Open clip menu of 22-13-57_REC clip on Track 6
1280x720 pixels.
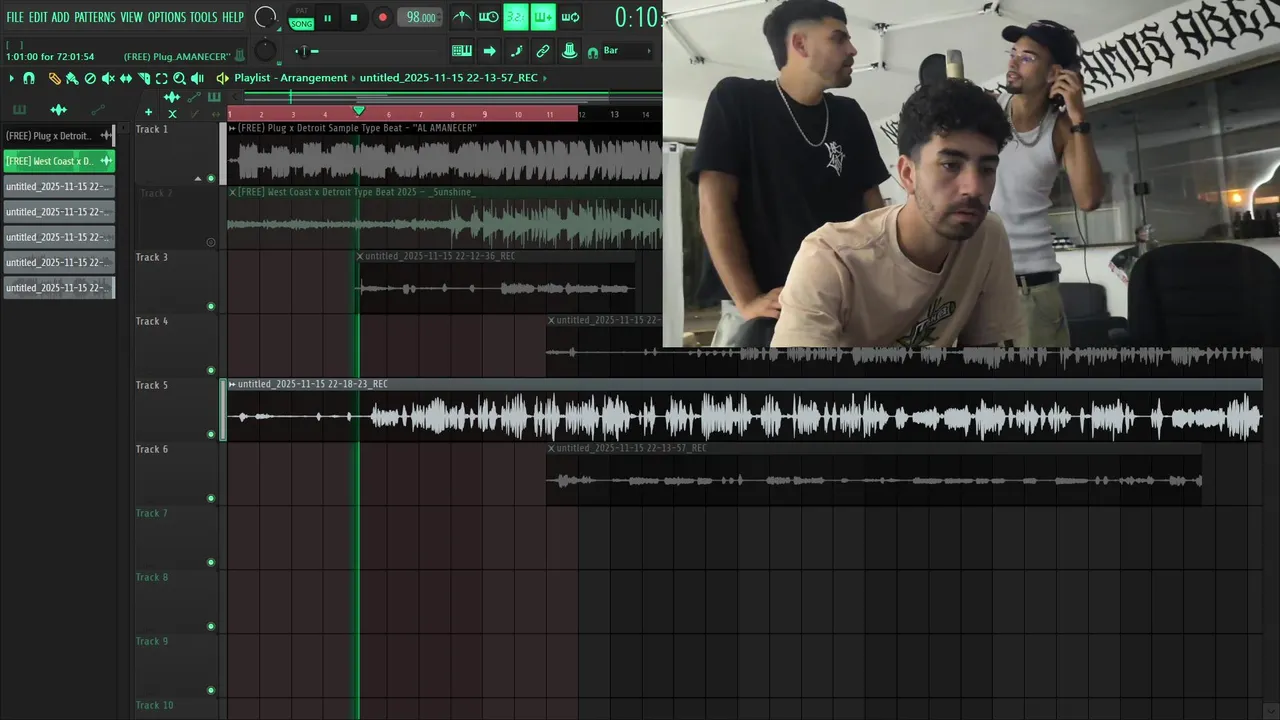click(x=551, y=448)
